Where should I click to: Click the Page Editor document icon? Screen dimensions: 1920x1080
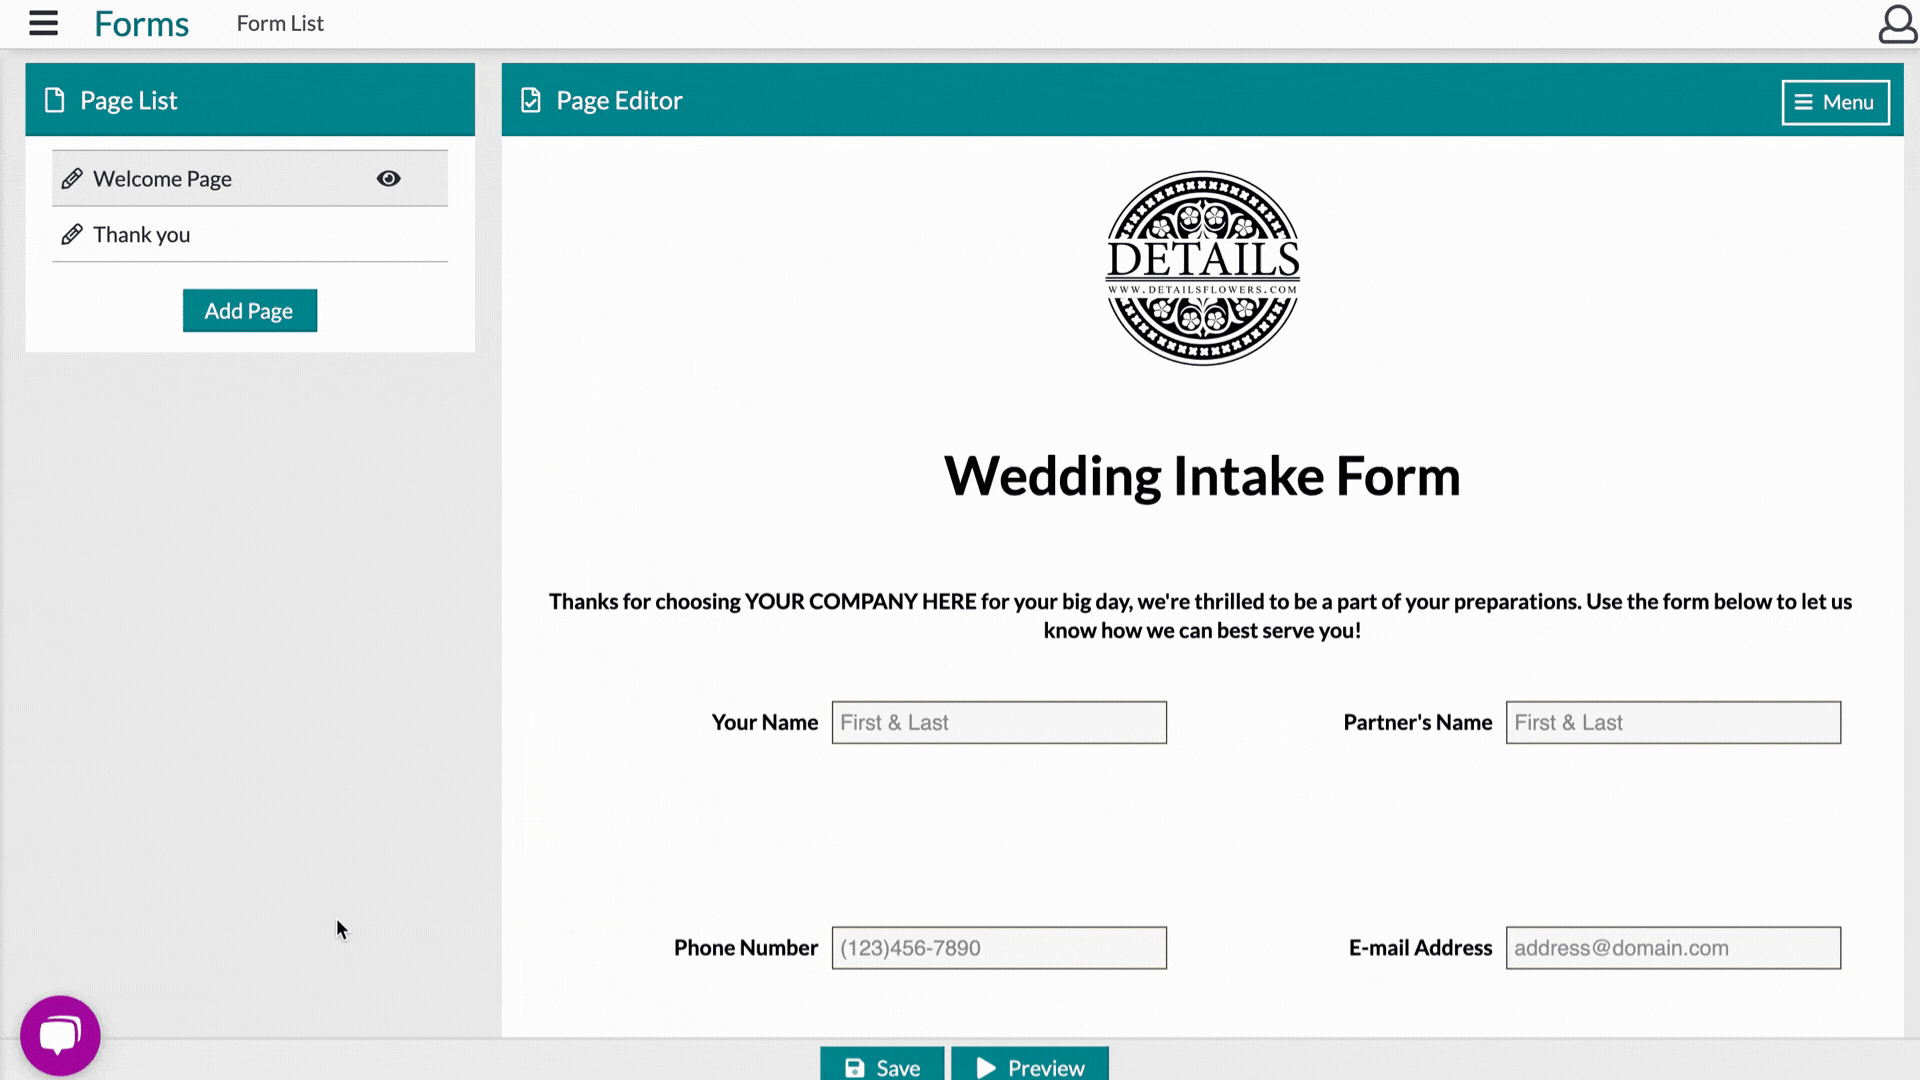pyautogui.click(x=531, y=100)
